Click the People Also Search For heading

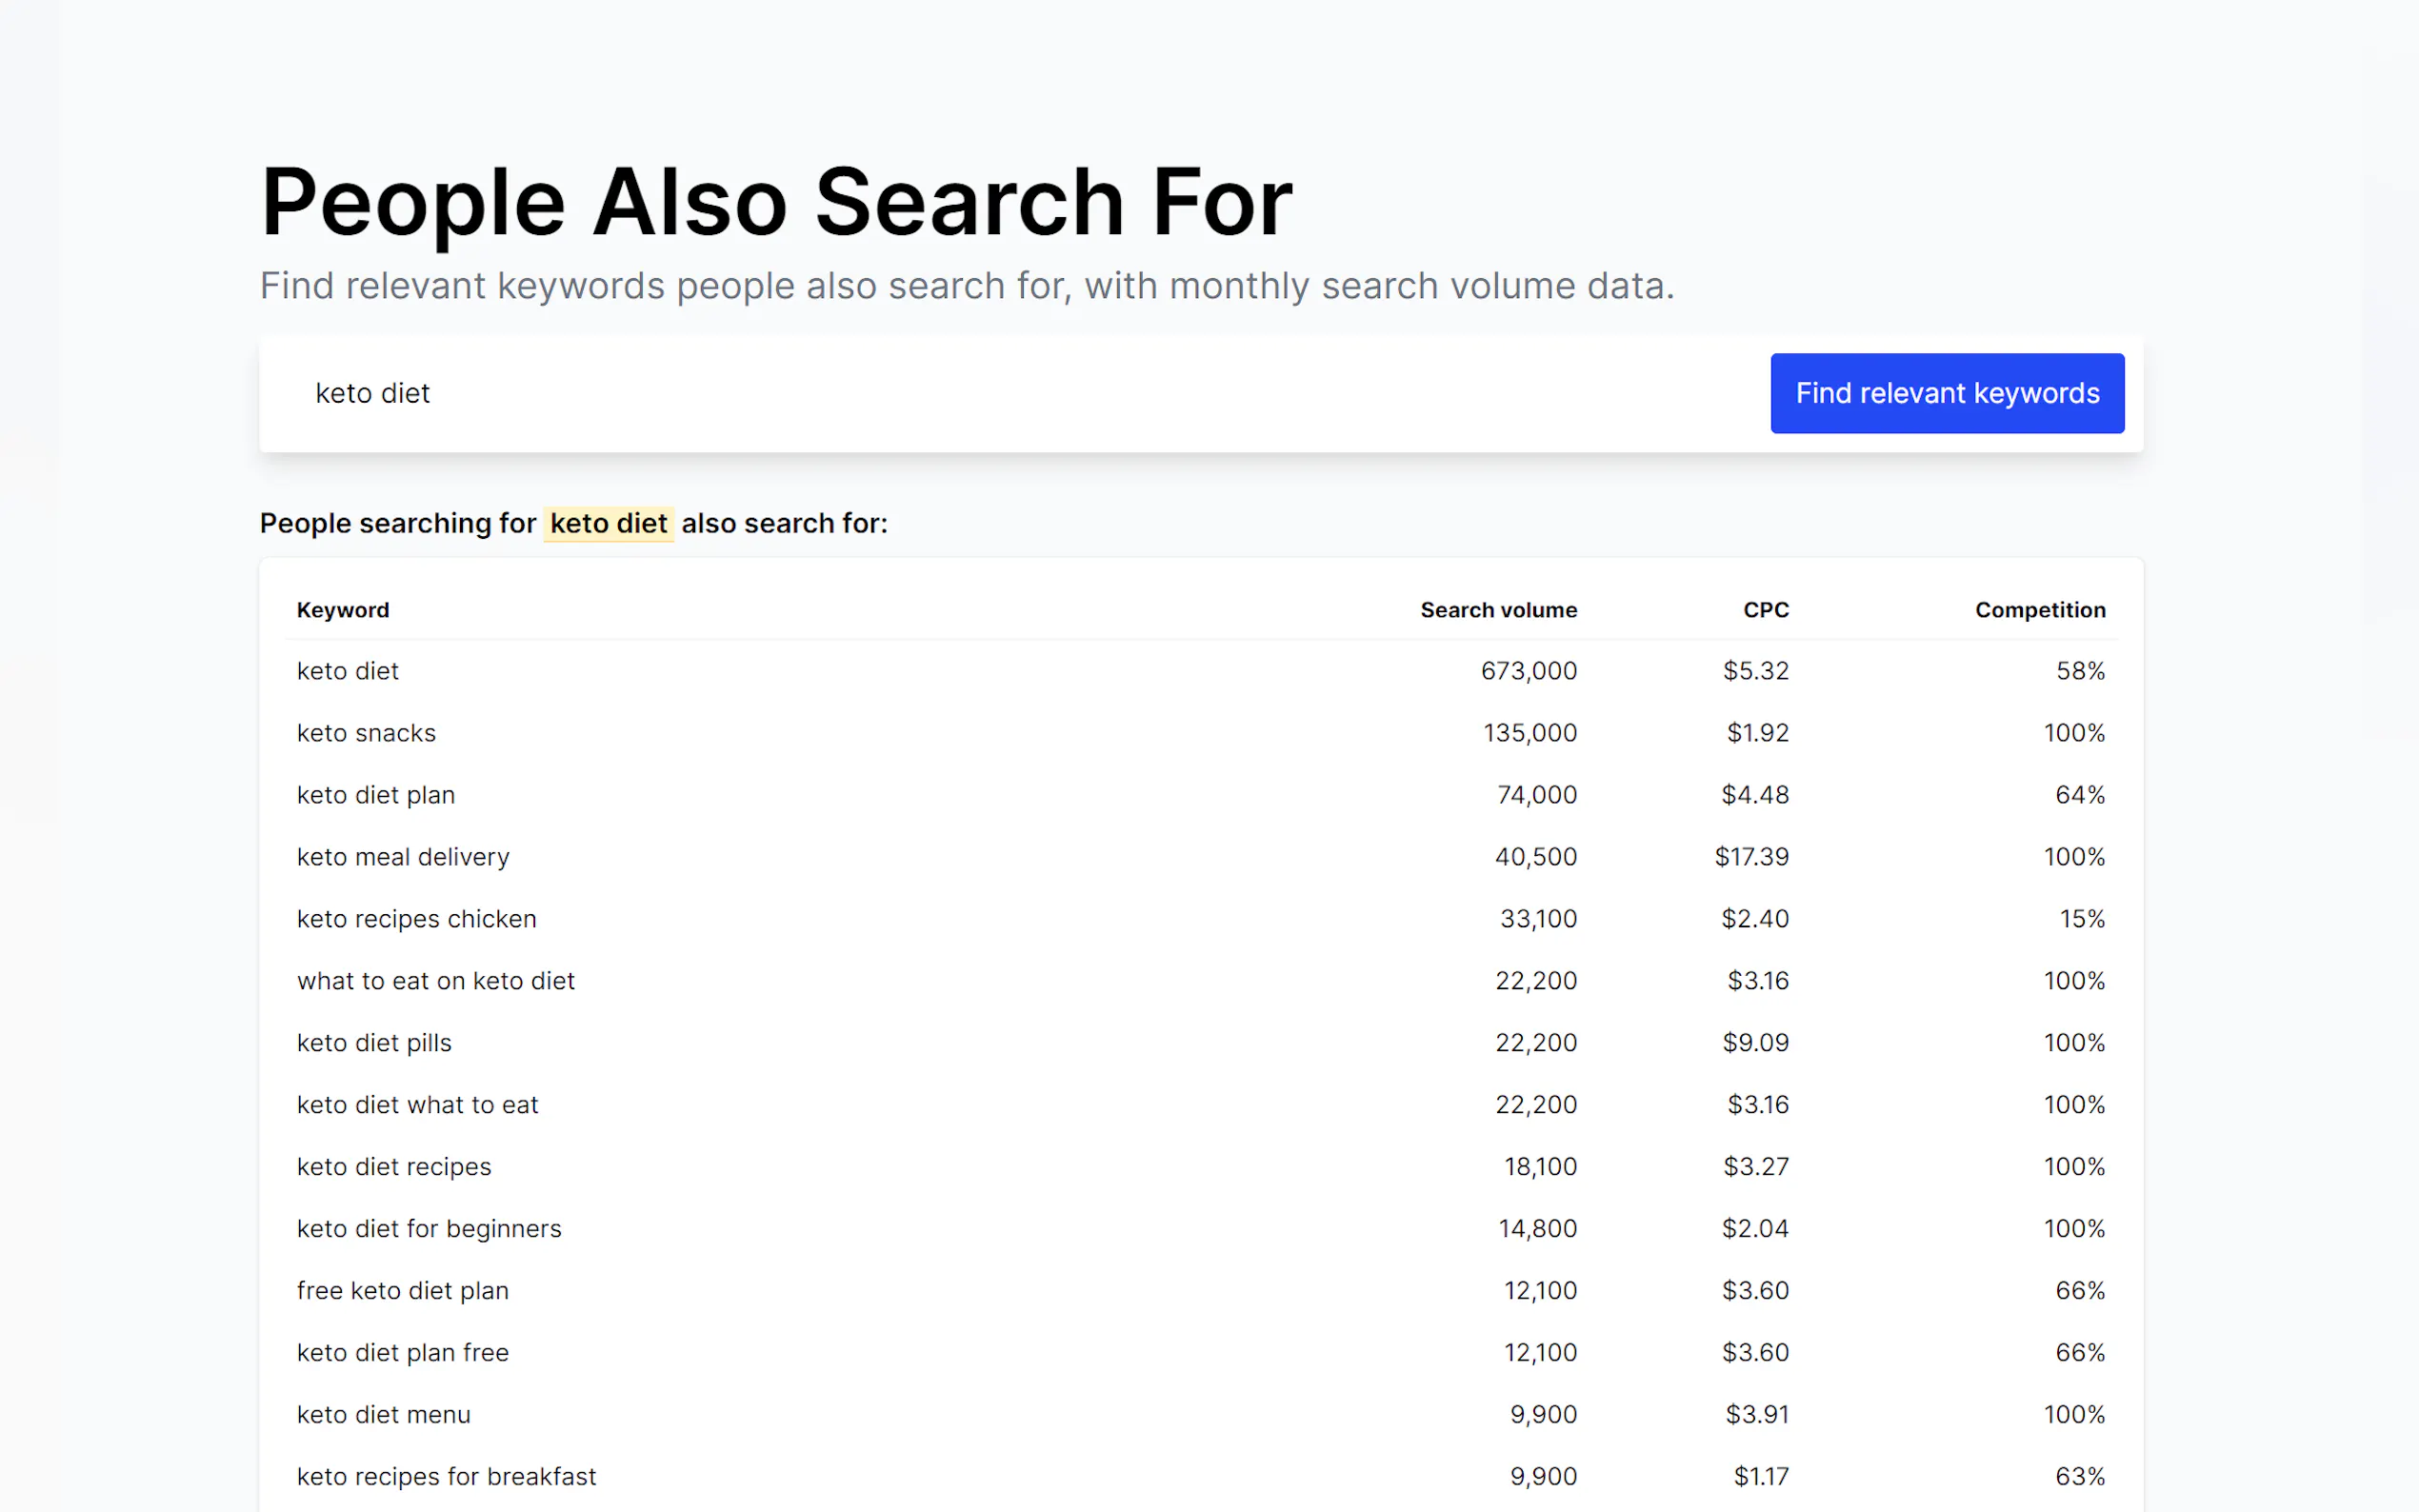[x=776, y=202]
